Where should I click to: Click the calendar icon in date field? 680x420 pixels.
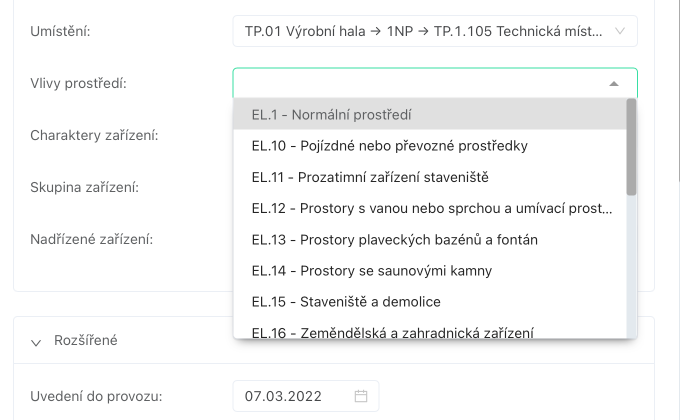(x=361, y=396)
